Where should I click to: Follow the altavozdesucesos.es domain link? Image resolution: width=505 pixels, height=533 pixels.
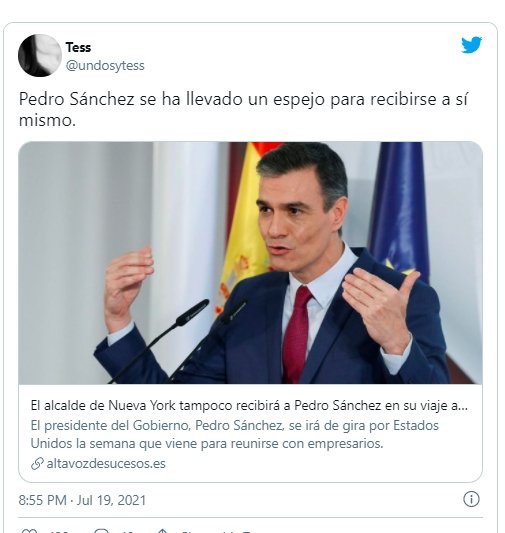pyautogui.click(x=106, y=464)
